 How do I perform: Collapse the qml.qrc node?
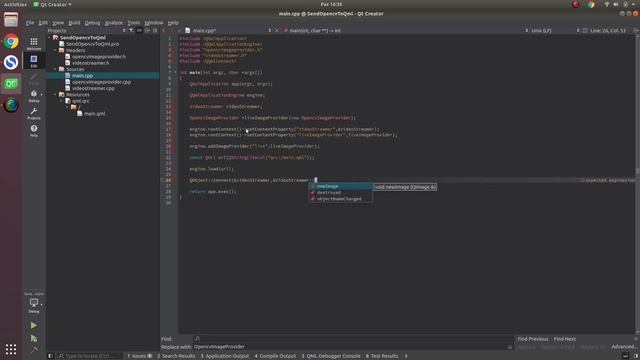click(x=62, y=101)
